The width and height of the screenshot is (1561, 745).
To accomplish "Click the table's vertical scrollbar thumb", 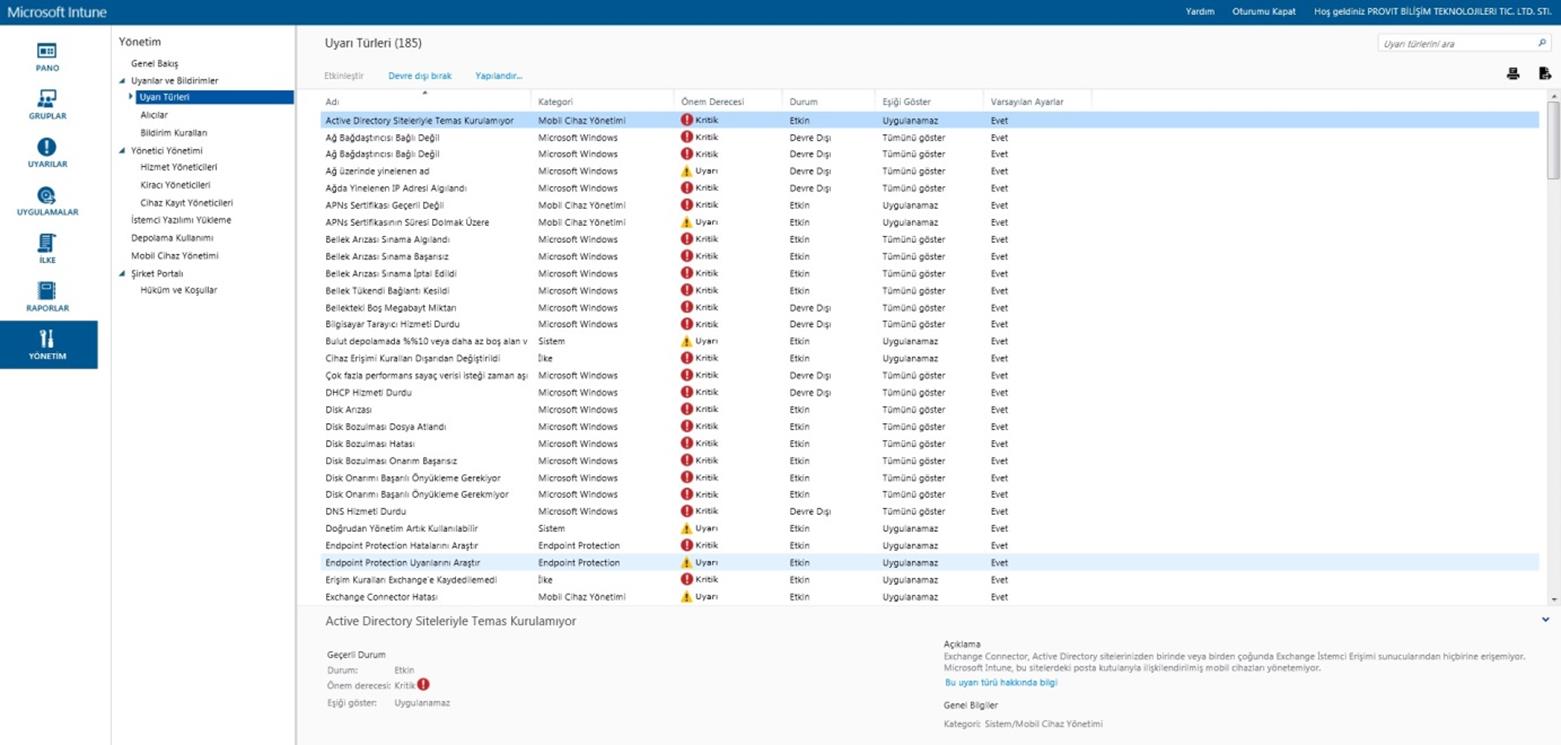I will click(x=1553, y=139).
